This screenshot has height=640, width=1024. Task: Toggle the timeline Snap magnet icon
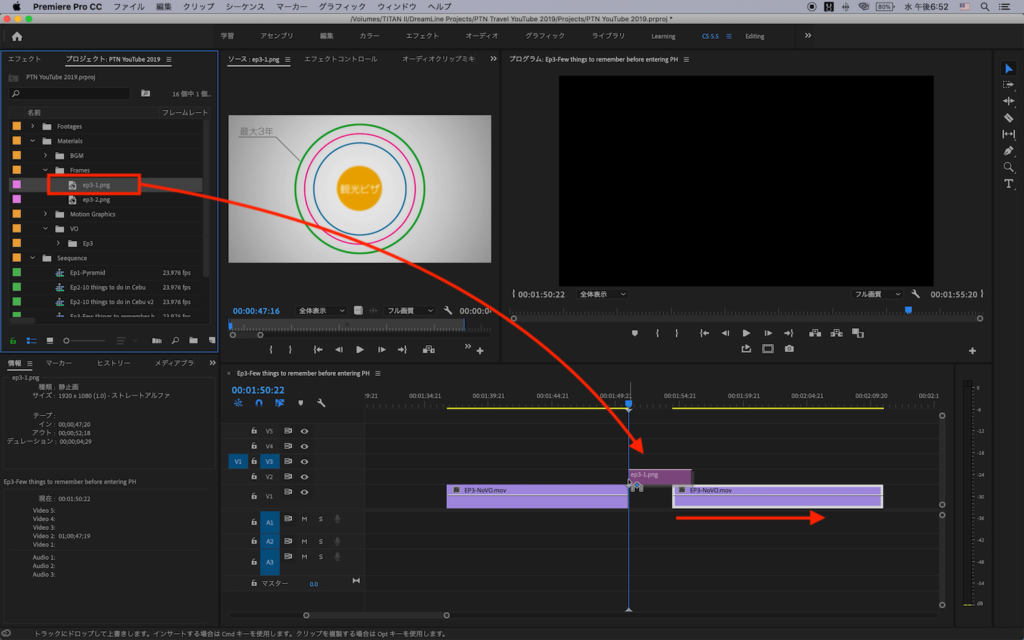pyautogui.click(x=259, y=403)
